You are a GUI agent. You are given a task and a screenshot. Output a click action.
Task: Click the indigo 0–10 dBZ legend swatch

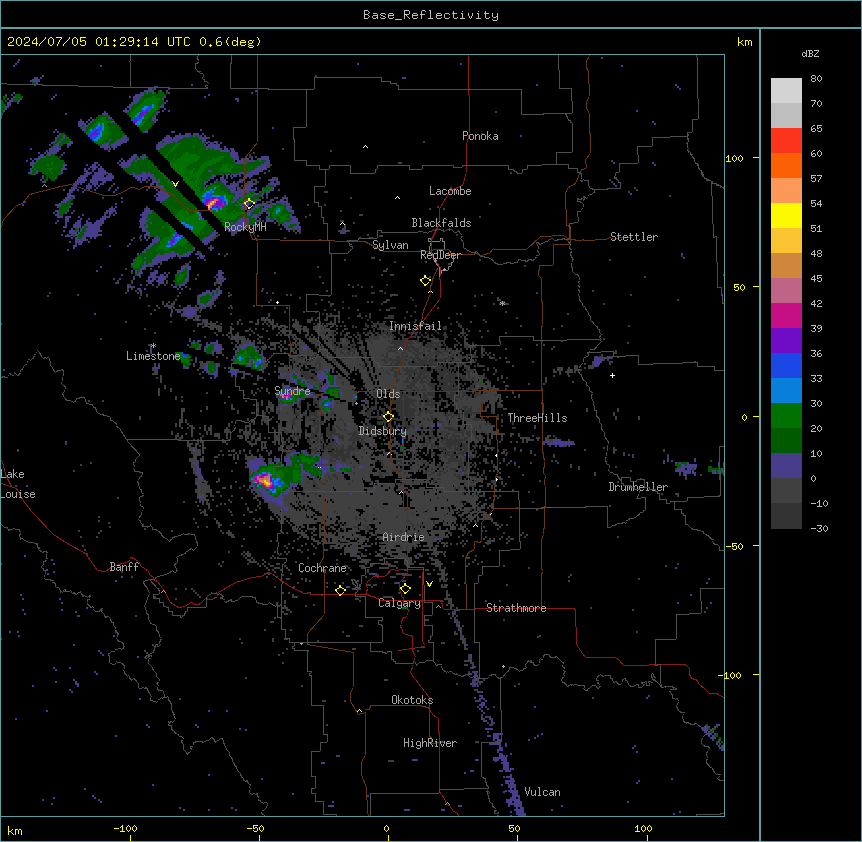786,466
